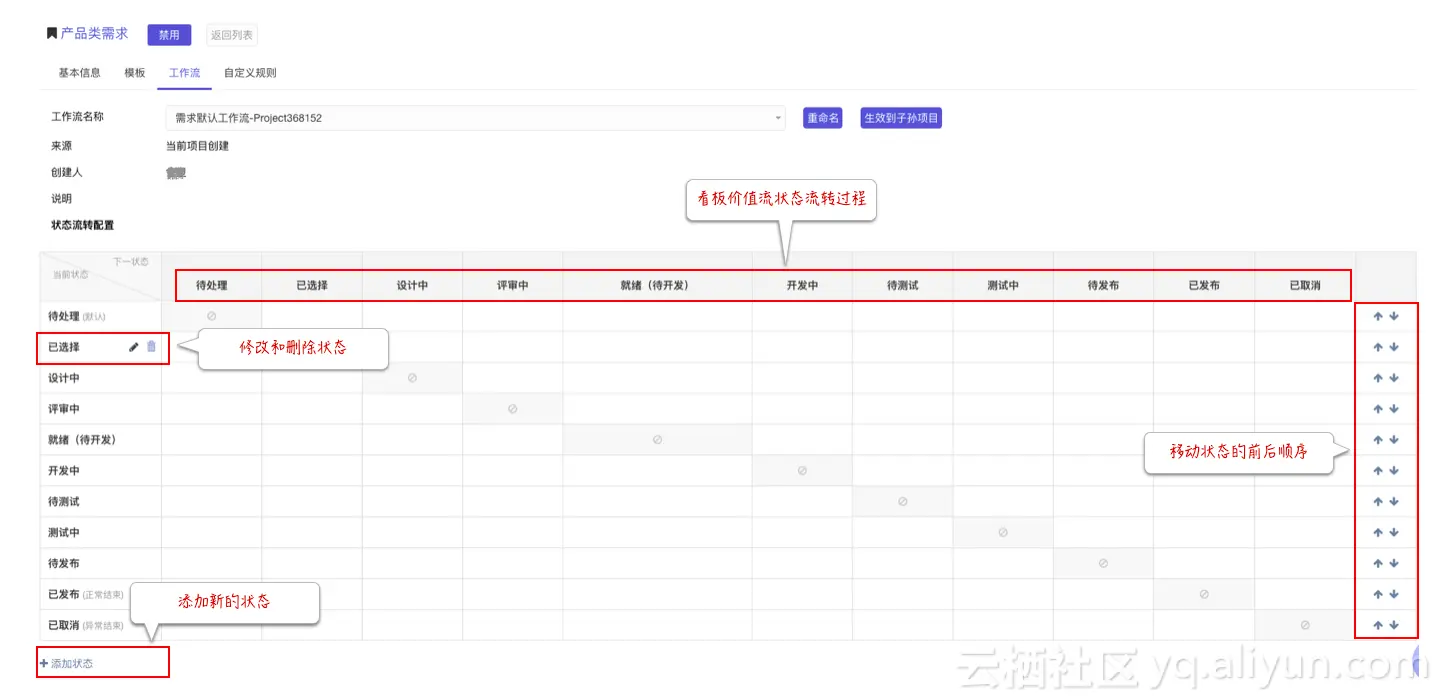Click down arrow for 已发布 row
1442x700 pixels.
click(1394, 595)
